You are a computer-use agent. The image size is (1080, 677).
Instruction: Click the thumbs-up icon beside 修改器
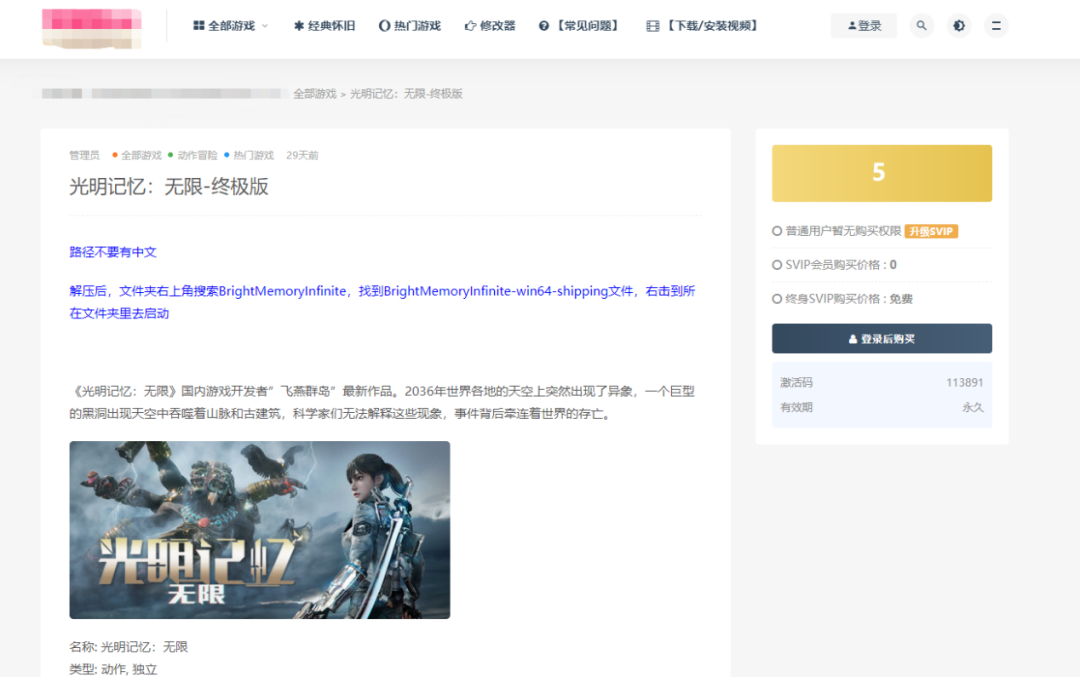click(470, 26)
